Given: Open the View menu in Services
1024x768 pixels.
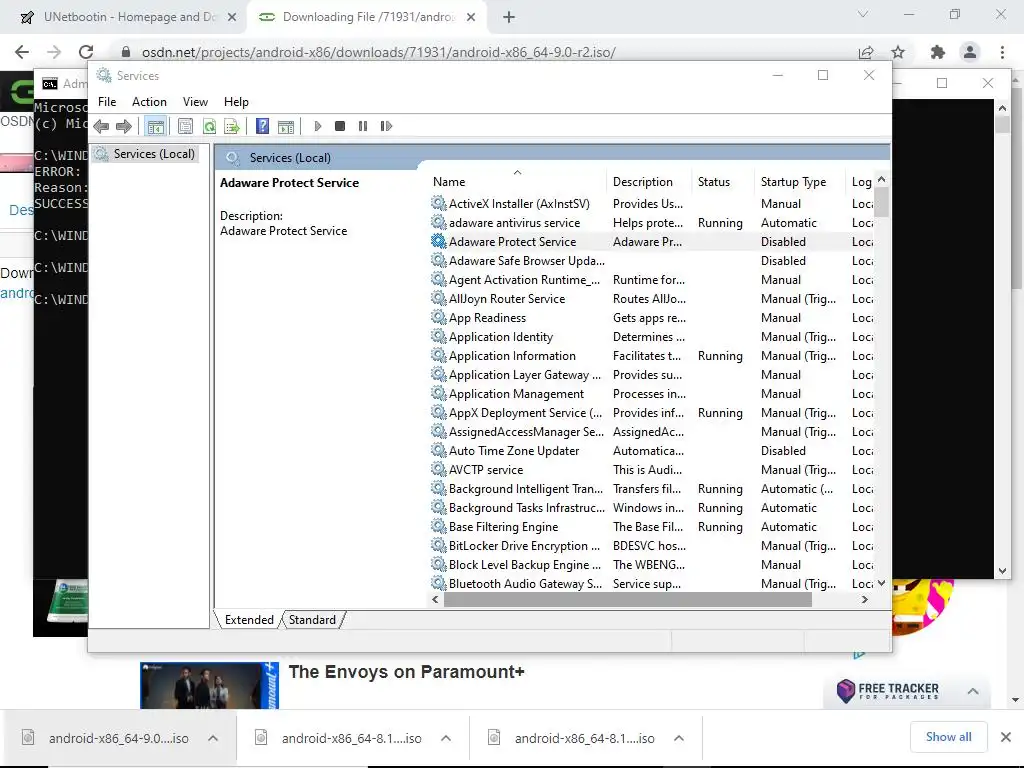Looking at the screenshot, I should coord(195,102).
